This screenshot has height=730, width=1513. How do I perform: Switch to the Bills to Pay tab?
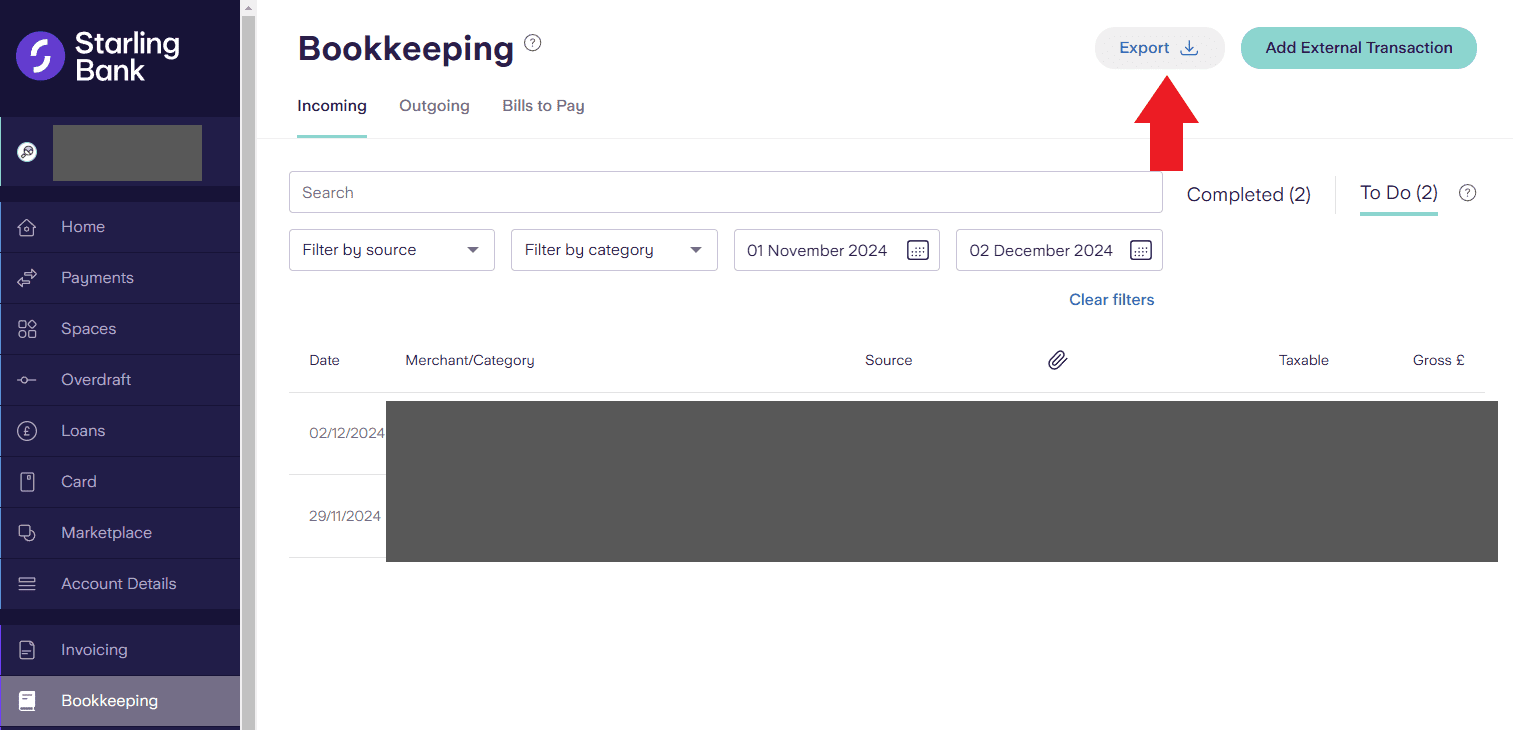(x=543, y=105)
